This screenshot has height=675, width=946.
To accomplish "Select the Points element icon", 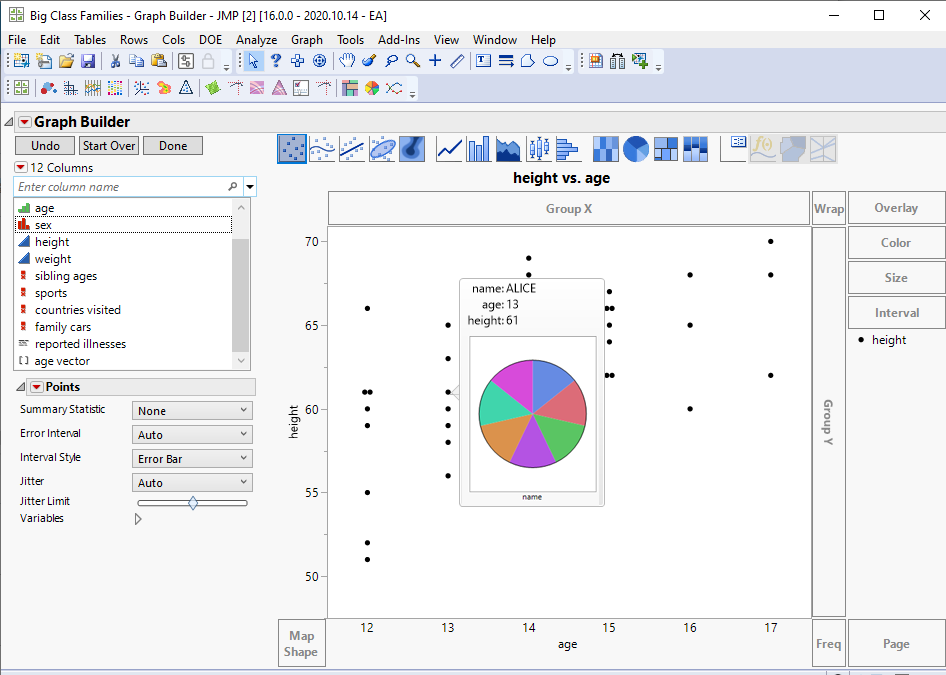I will click(292, 149).
